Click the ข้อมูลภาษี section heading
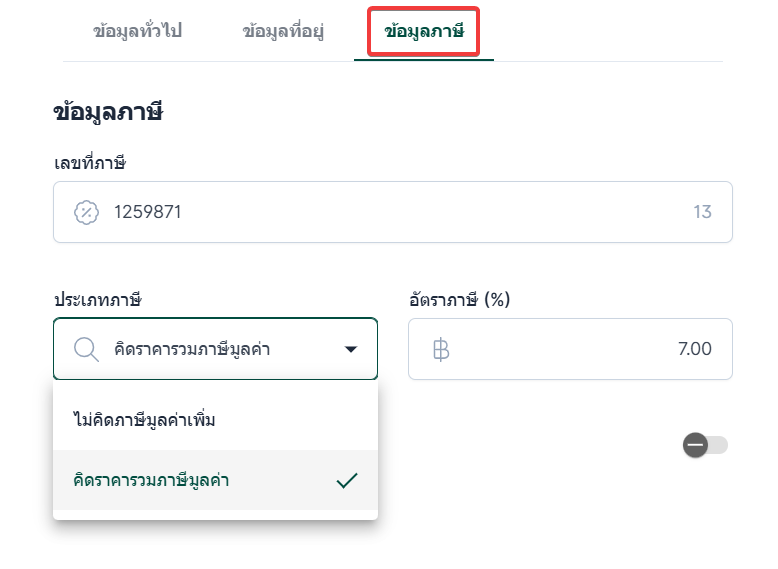Viewport: 778px width, 569px height. click(x=108, y=112)
